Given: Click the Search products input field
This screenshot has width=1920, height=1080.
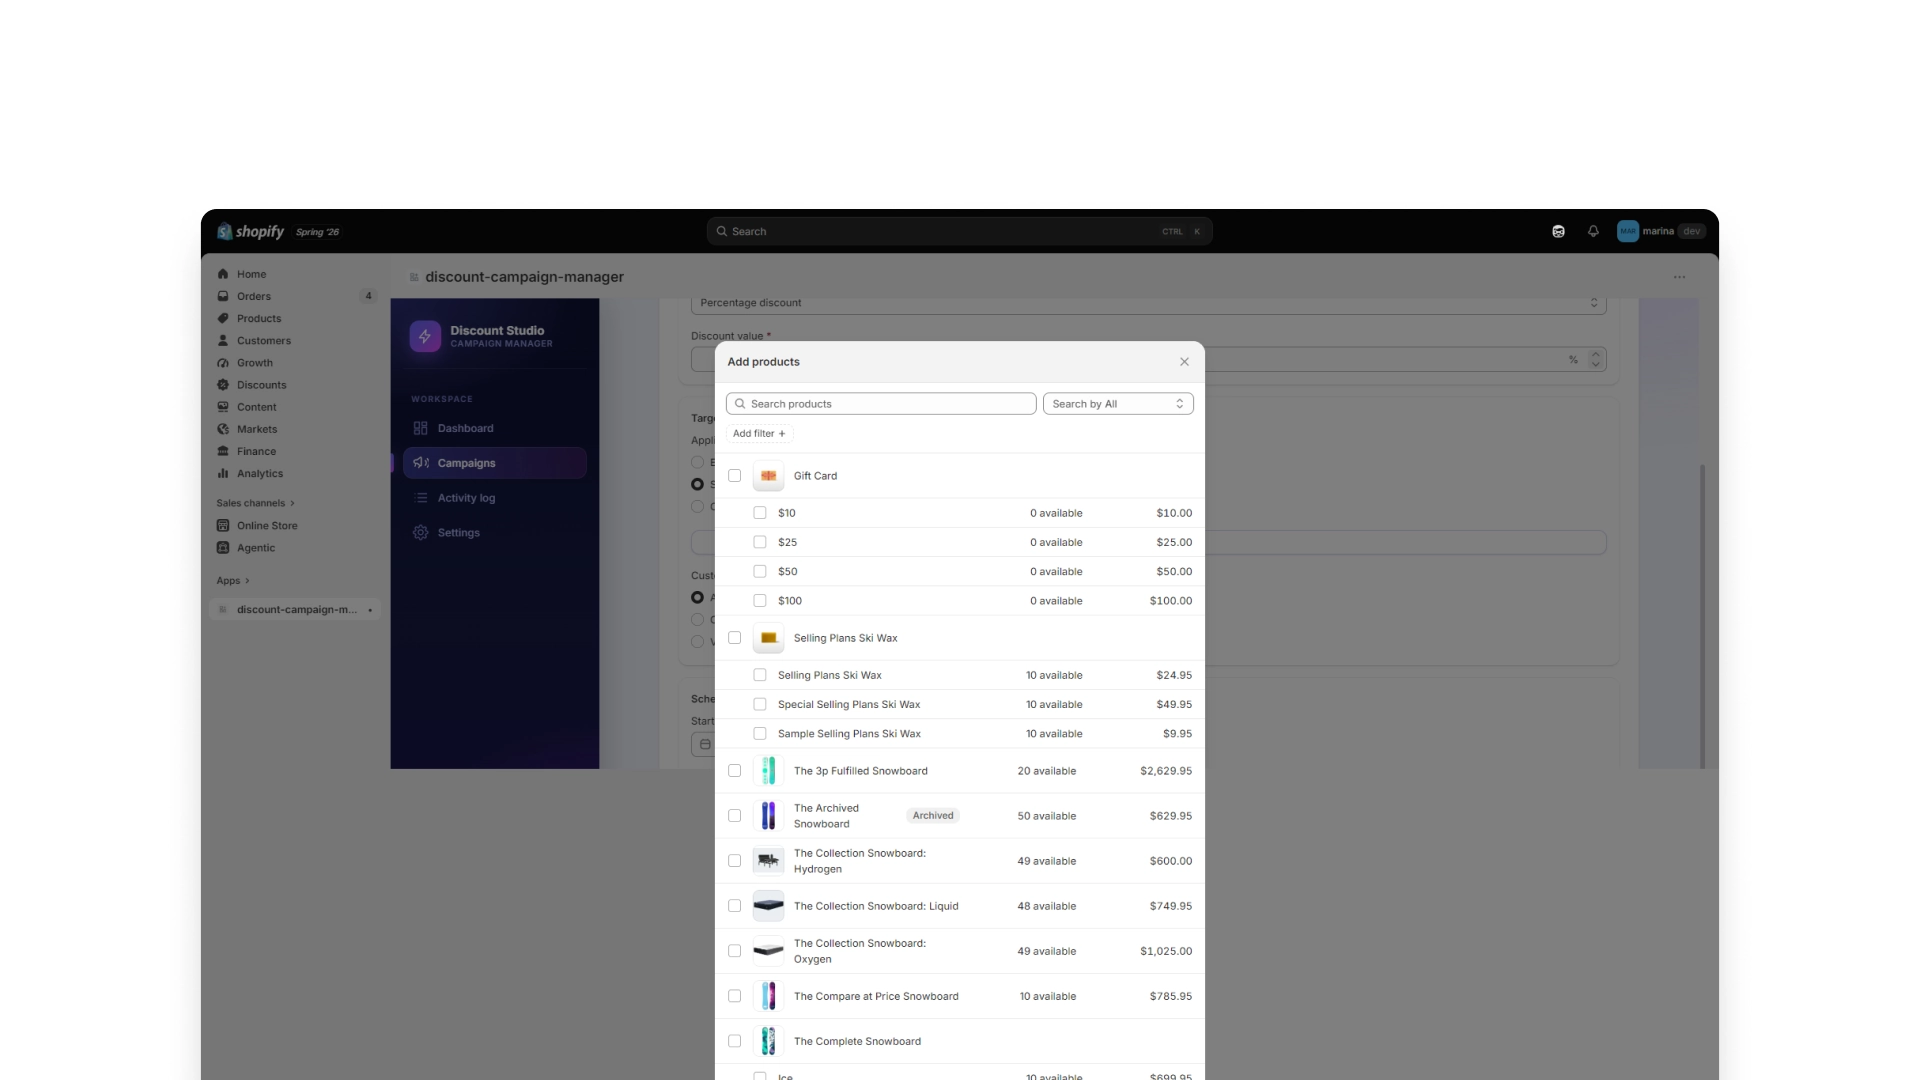Looking at the screenshot, I should pos(881,404).
